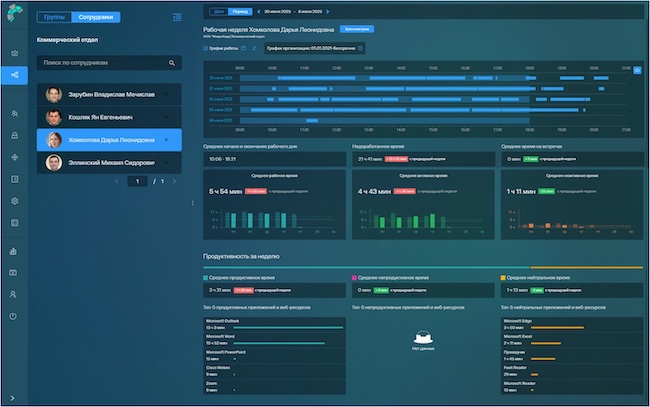The width and height of the screenshot is (650, 407).
Task: Click the magnifier icon in employee search
Action: tap(172, 63)
